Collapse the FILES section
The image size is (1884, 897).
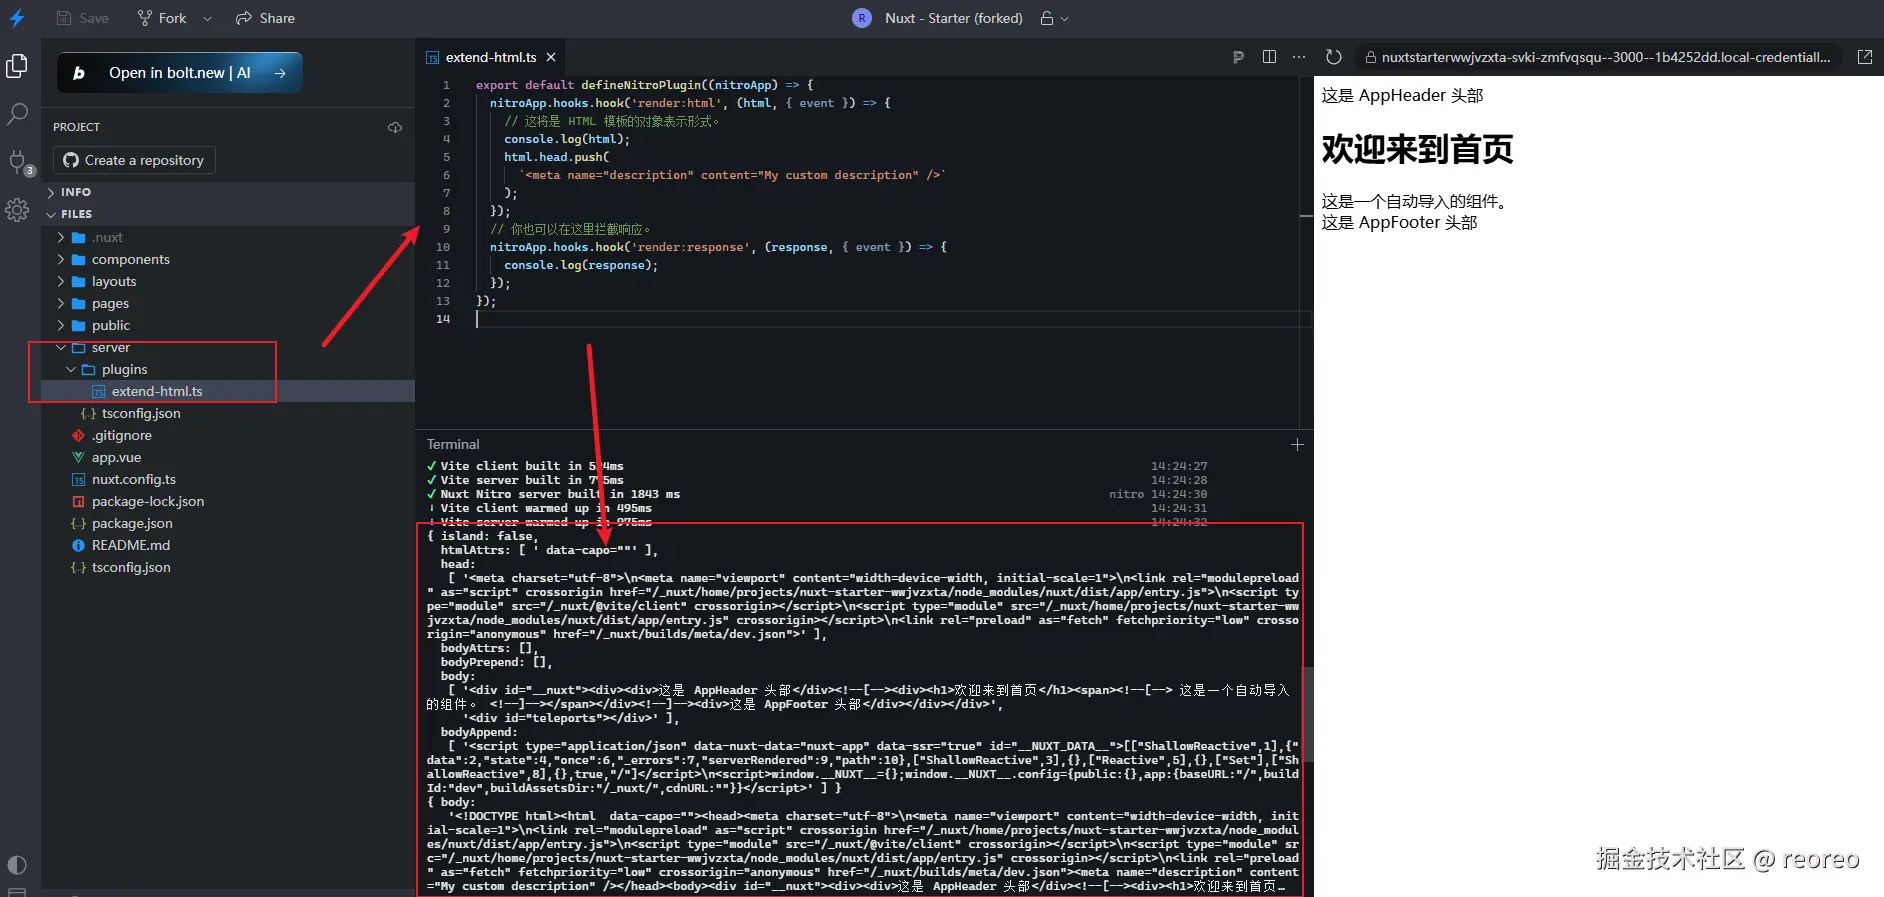pyautogui.click(x=228, y=214)
